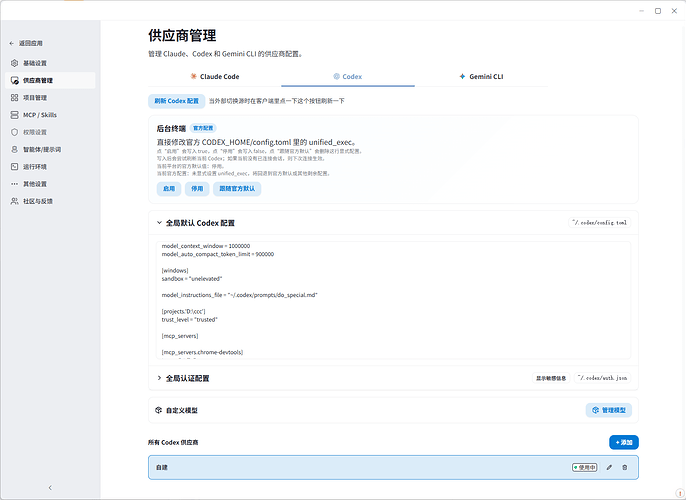The height and width of the screenshot is (500, 686).
Task: Click the sandbox = "unelevated" line
Action: pyautogui.click(x=192, y=279)
